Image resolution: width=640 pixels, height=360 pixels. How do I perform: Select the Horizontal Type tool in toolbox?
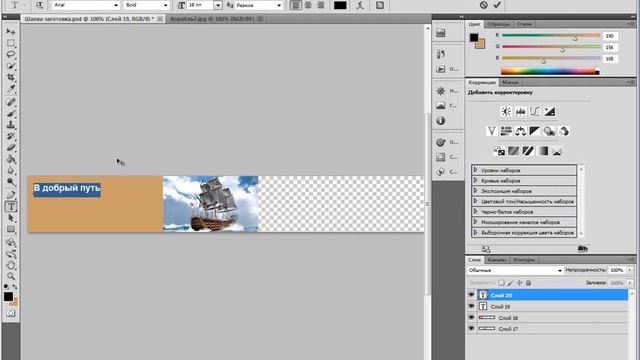[x=11, y=207]
